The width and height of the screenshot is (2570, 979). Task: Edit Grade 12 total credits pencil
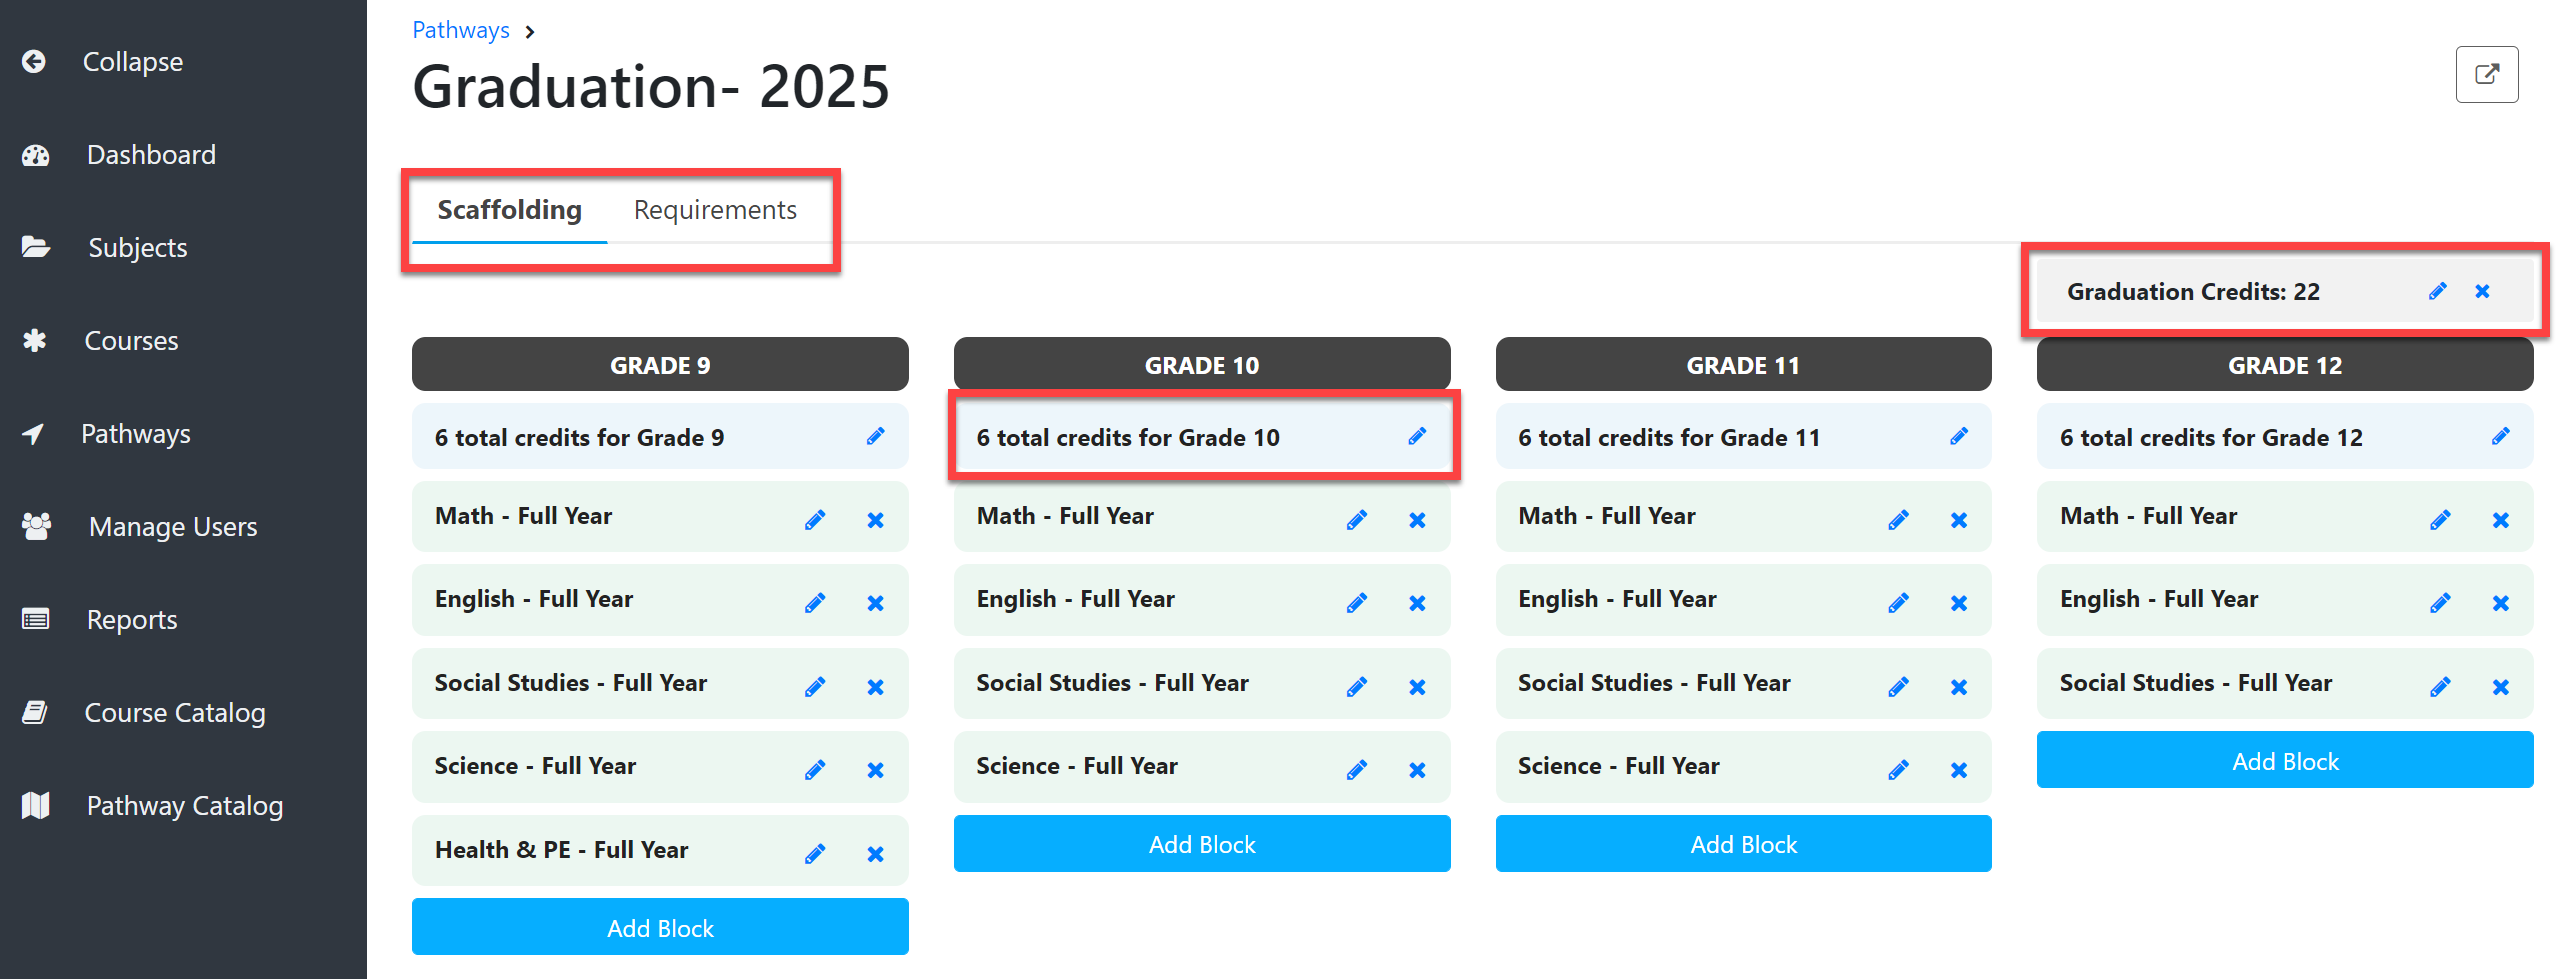(2500, 436)
